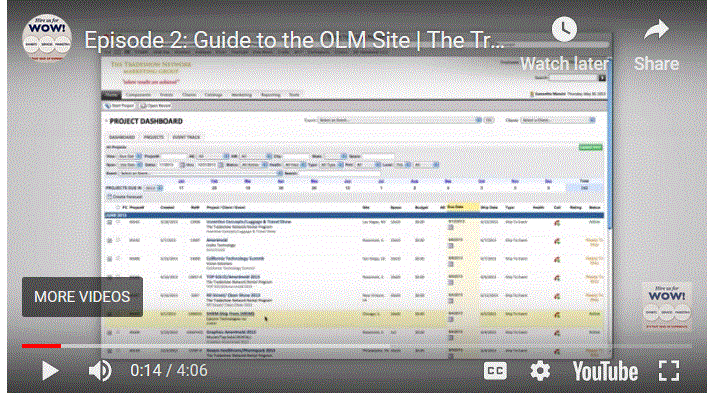Click the 0:14 / 4:06 time display

169,371
